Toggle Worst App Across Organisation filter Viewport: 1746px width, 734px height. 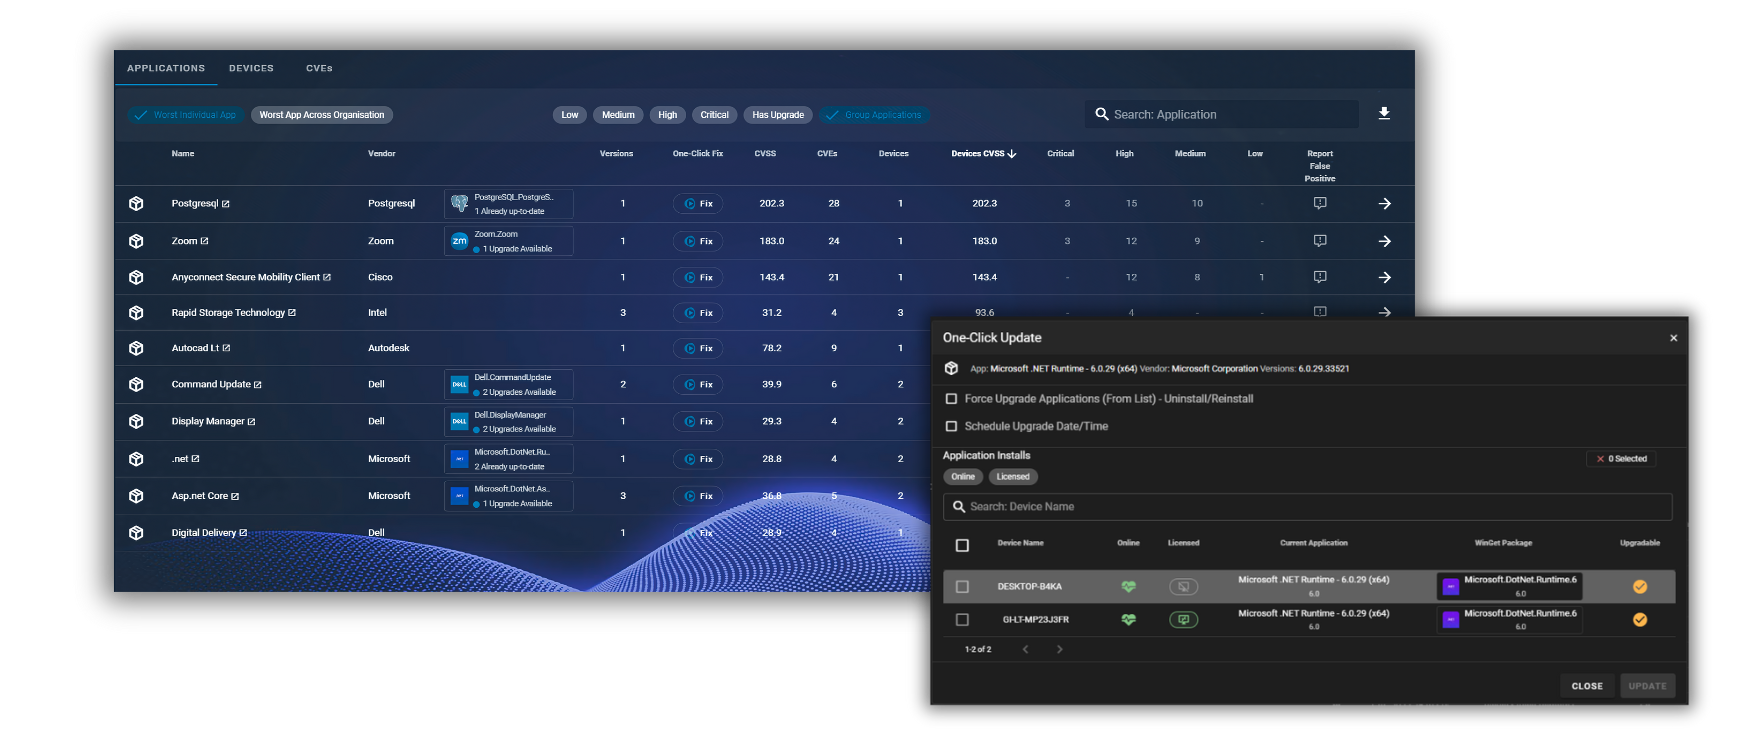[322, 115]
